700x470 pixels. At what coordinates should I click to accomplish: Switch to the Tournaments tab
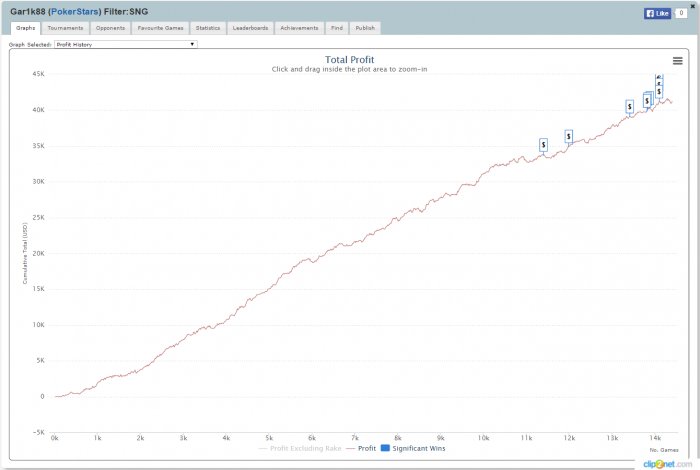point(65,28)
